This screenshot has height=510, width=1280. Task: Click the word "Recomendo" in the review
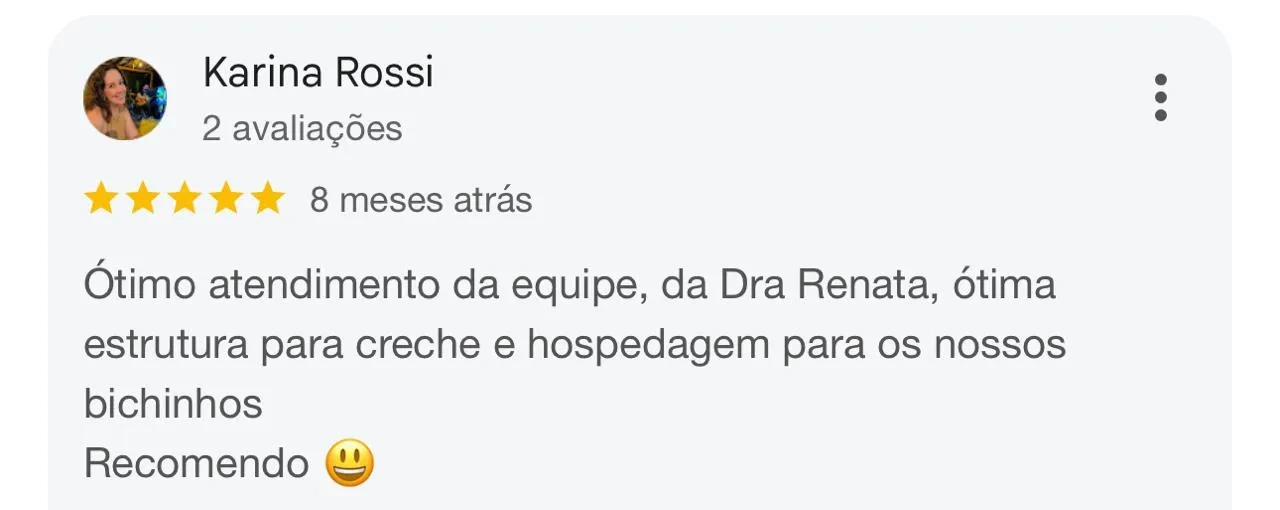tap(196, 464)
